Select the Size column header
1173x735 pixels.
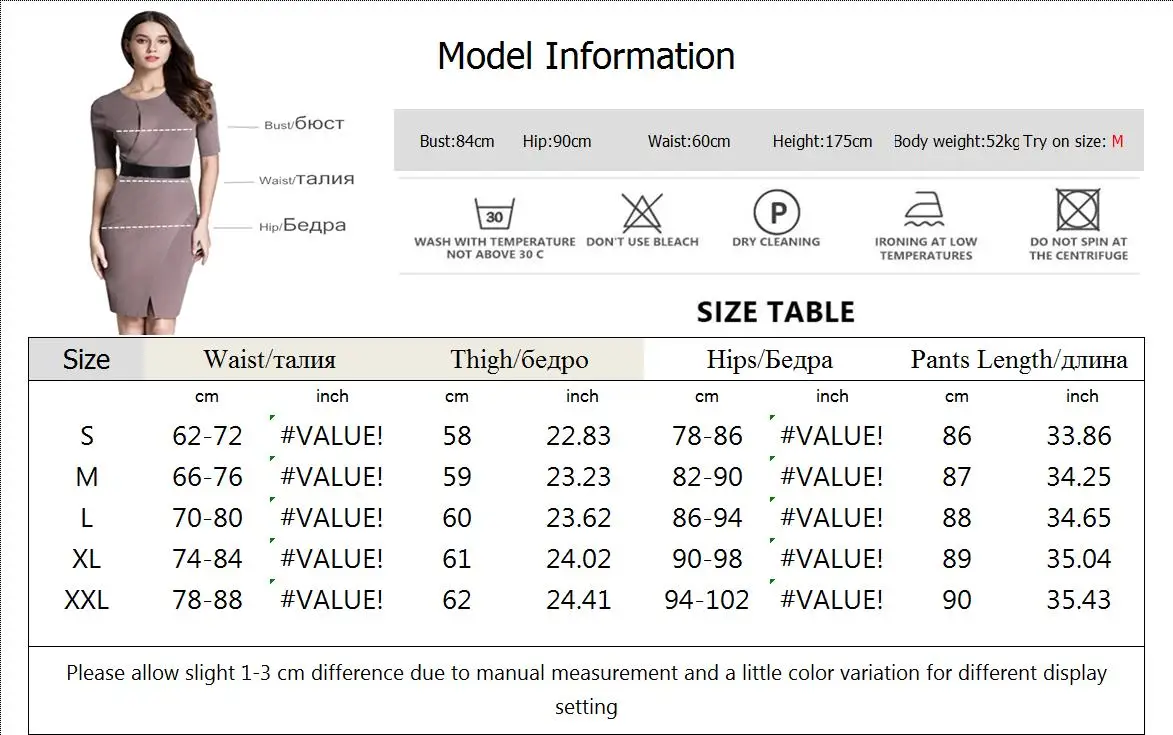pos(86,360)
